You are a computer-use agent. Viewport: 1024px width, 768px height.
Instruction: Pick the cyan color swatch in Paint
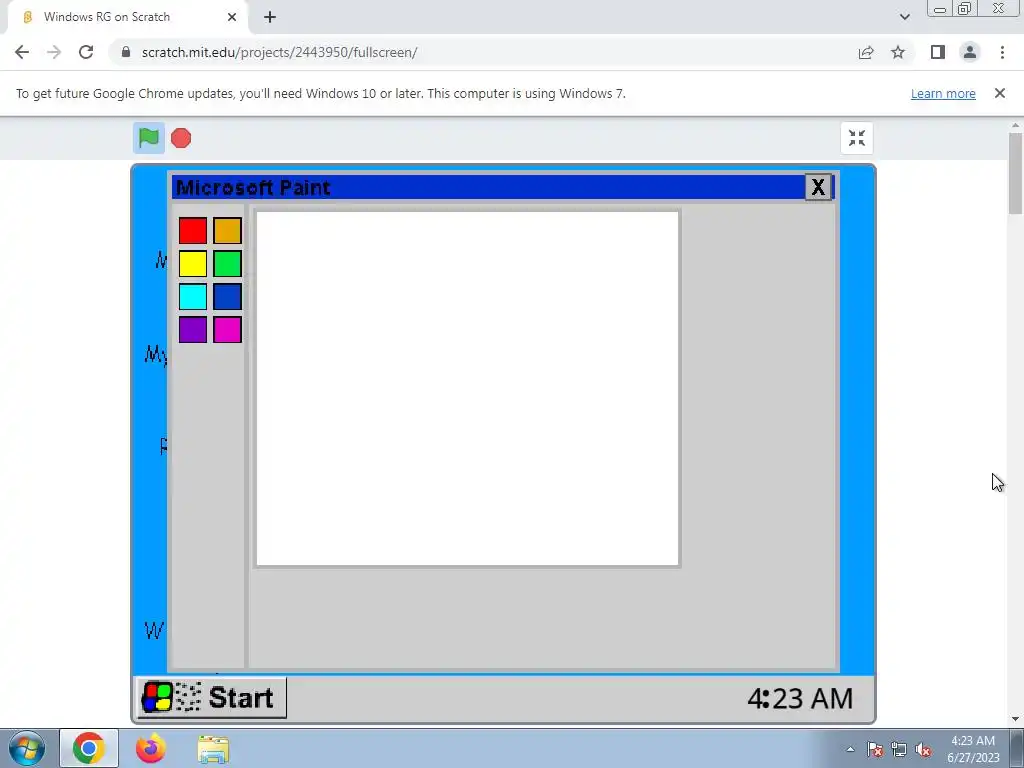click(x=193, y=296)
